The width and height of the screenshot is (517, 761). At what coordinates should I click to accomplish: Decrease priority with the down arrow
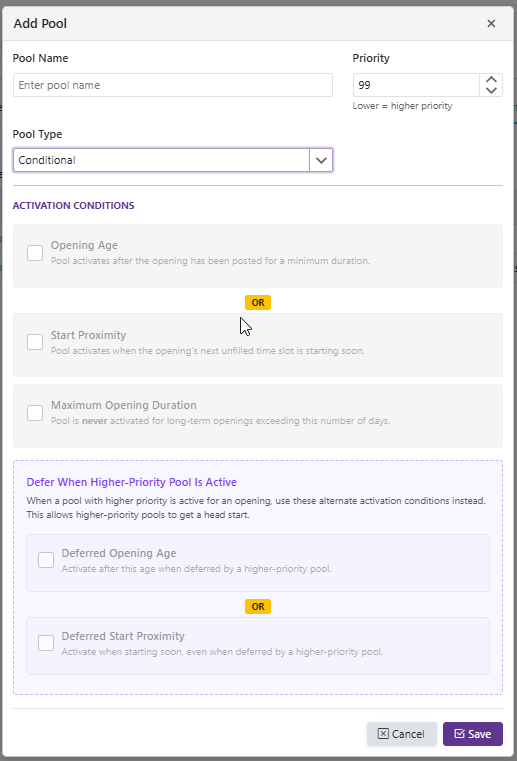tap(491, 90)
